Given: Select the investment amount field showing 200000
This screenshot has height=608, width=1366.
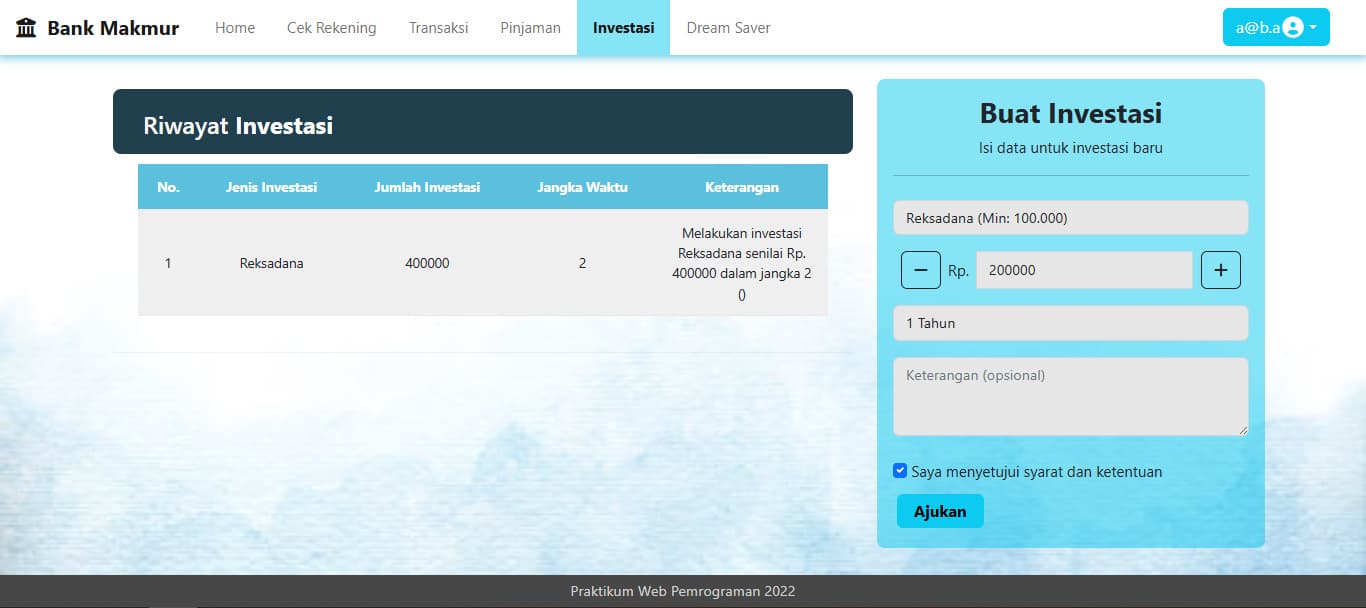Looking at the screenshot, I should 1083,269.
